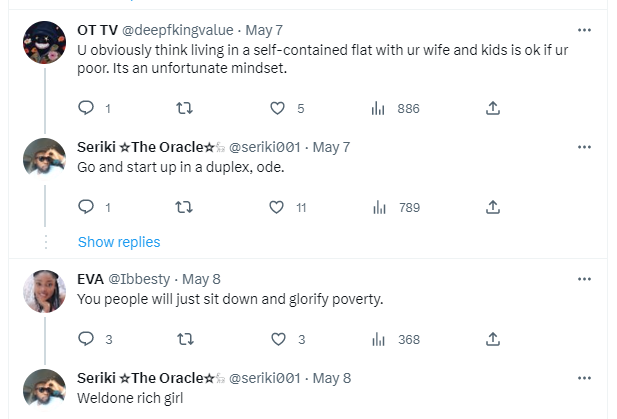This screenshot has height=419, width=617.
Task: Share OT TV's tweet
Action: pyautogui.click(x=492, y=108)
